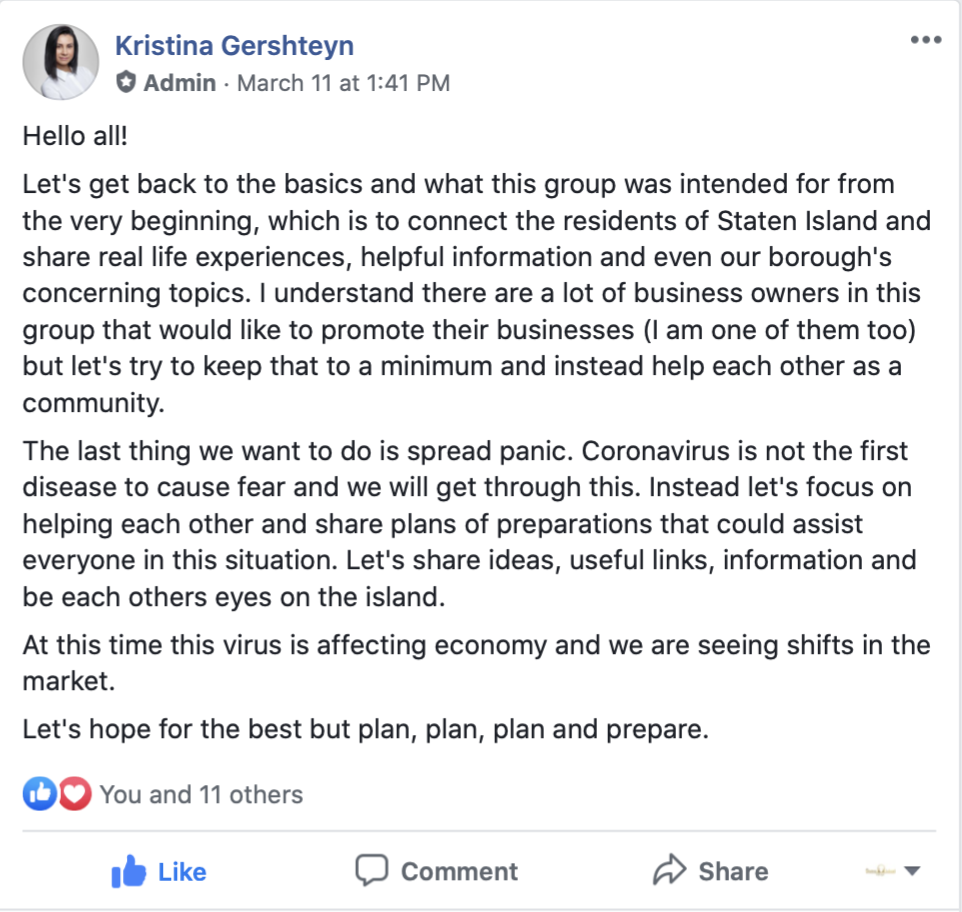Click the Comment button label

point(460,872)
